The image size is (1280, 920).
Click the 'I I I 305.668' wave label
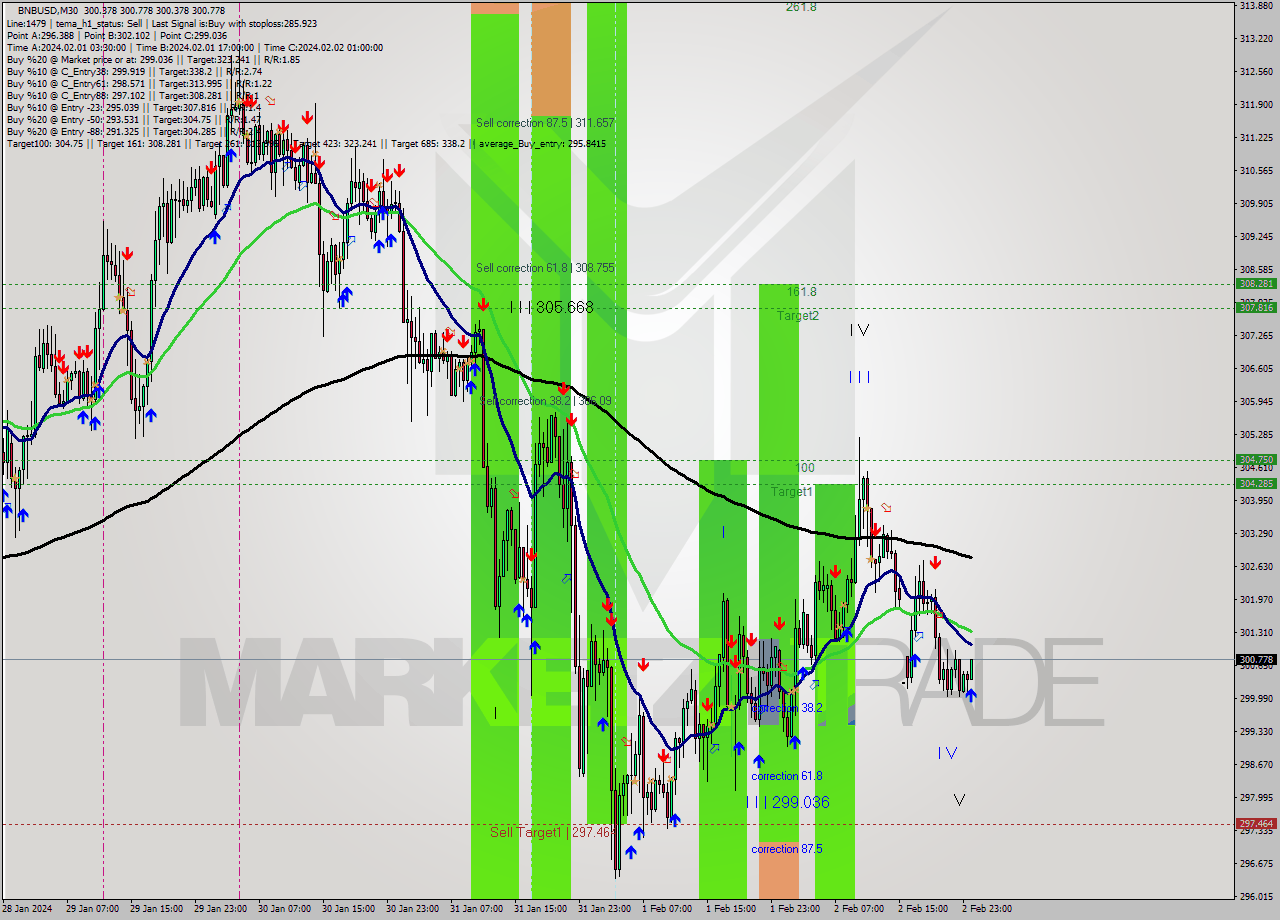[x=551, y=307]
